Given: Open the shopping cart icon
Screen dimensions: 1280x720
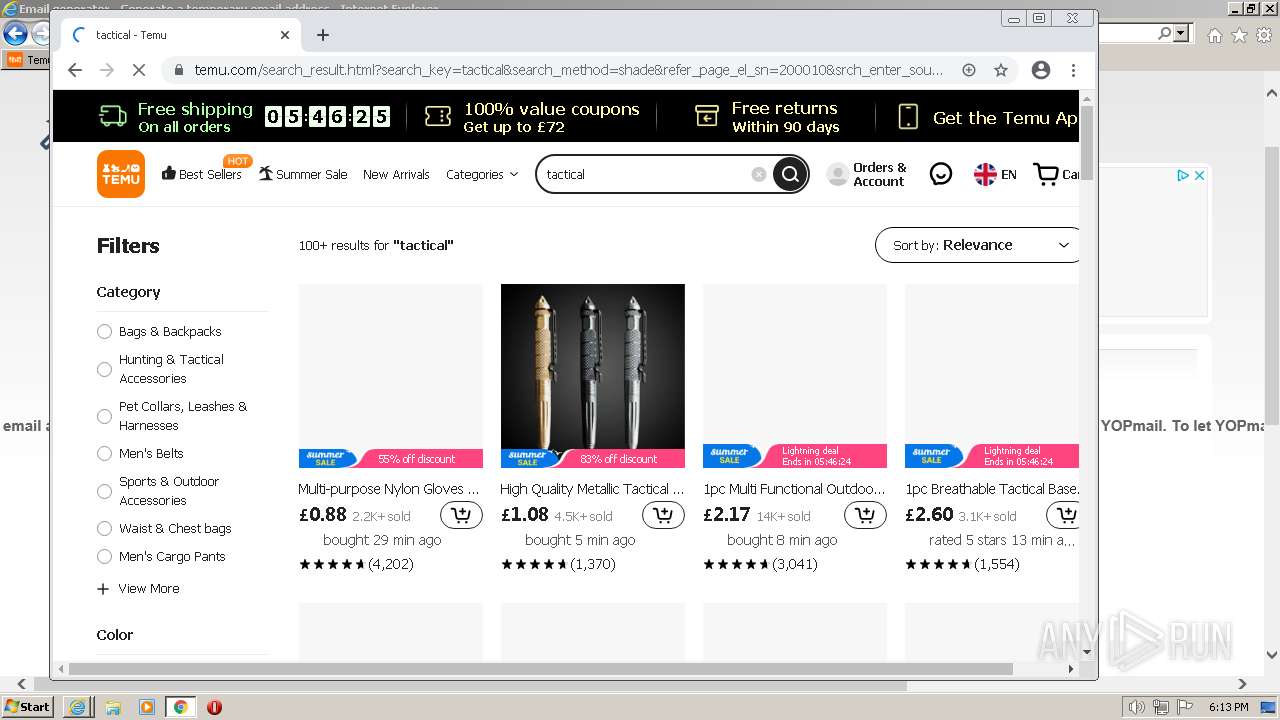Looking at the screenshot, I should pyautogui.click(x=1046, y=174).
